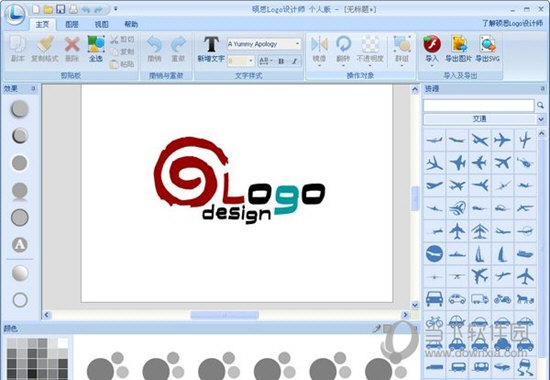Open the round application menu button
This screenshot has width=550, height=380.
coord(15,14)
